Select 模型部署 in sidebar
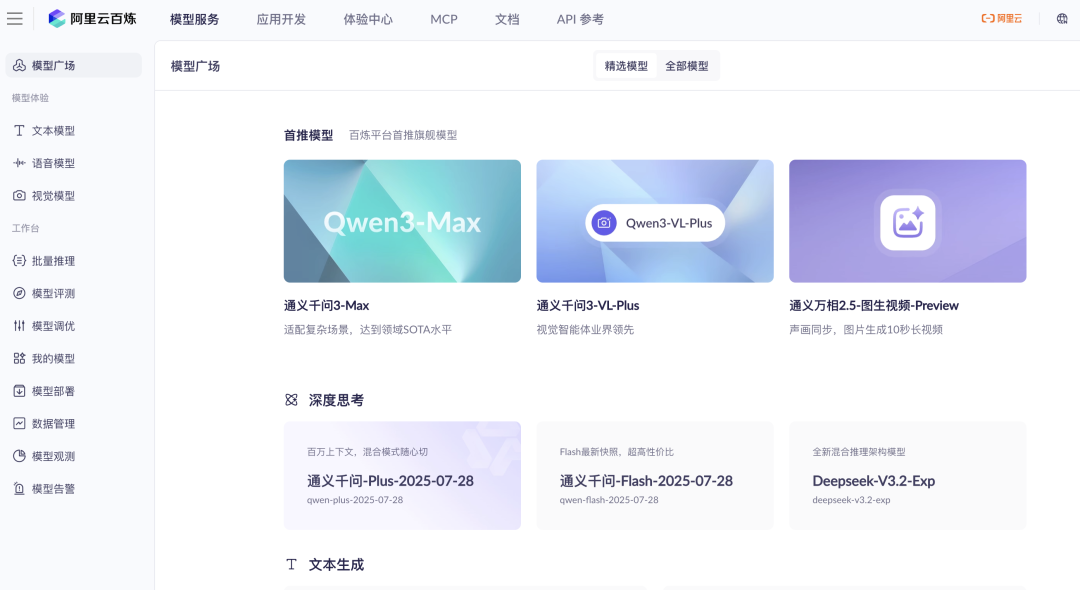This screenshot has width=1080, height=590. click(74, 391)
